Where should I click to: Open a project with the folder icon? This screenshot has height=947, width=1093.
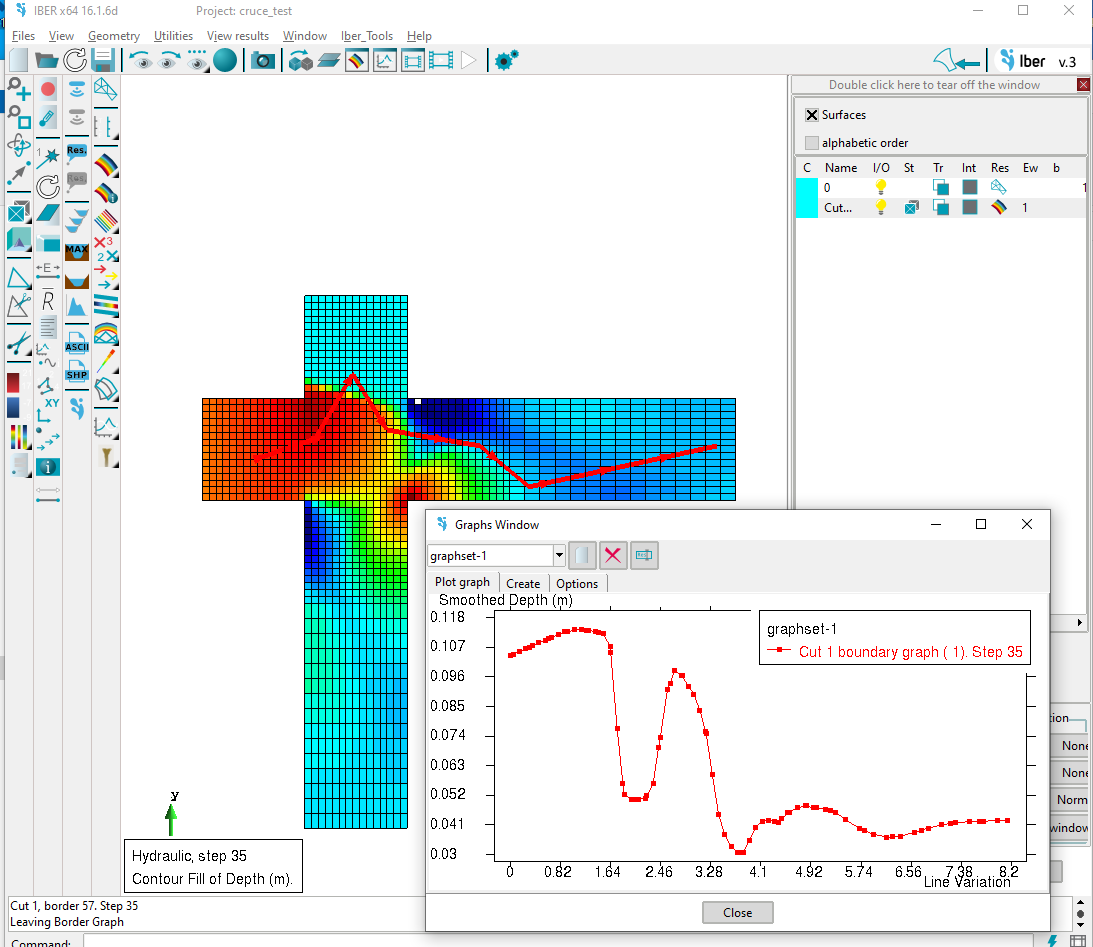tap(47, 61)
